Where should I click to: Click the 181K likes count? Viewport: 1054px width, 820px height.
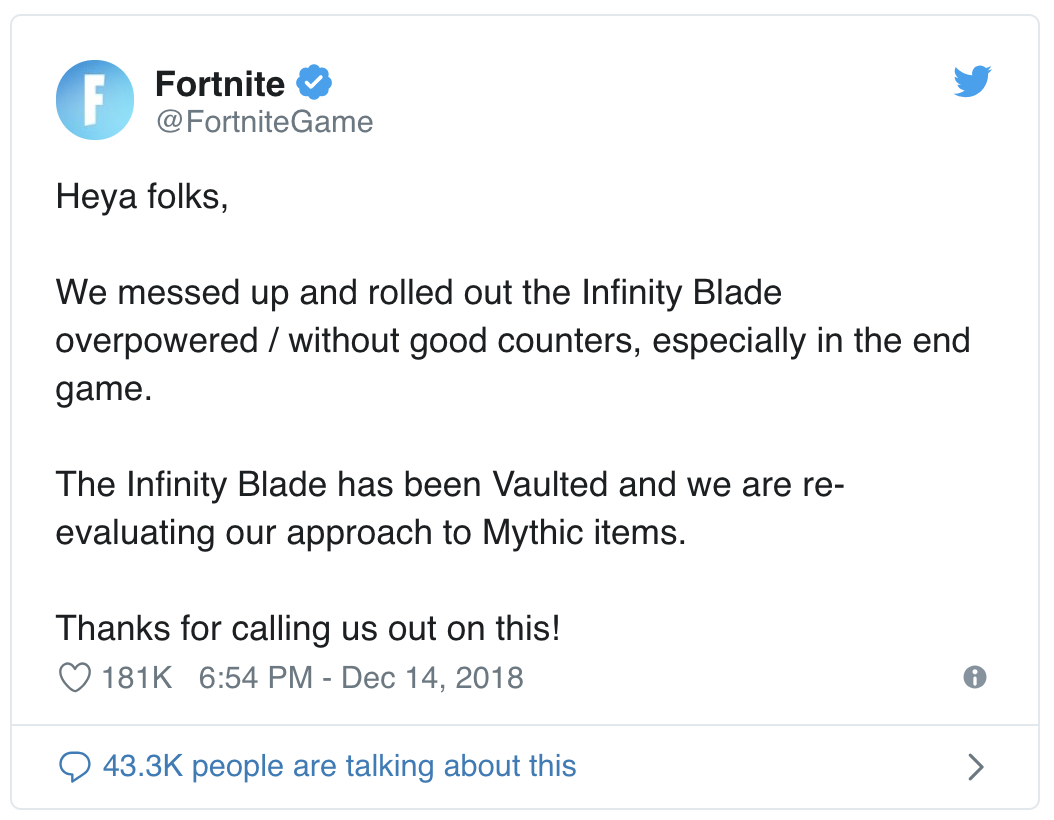136,678
